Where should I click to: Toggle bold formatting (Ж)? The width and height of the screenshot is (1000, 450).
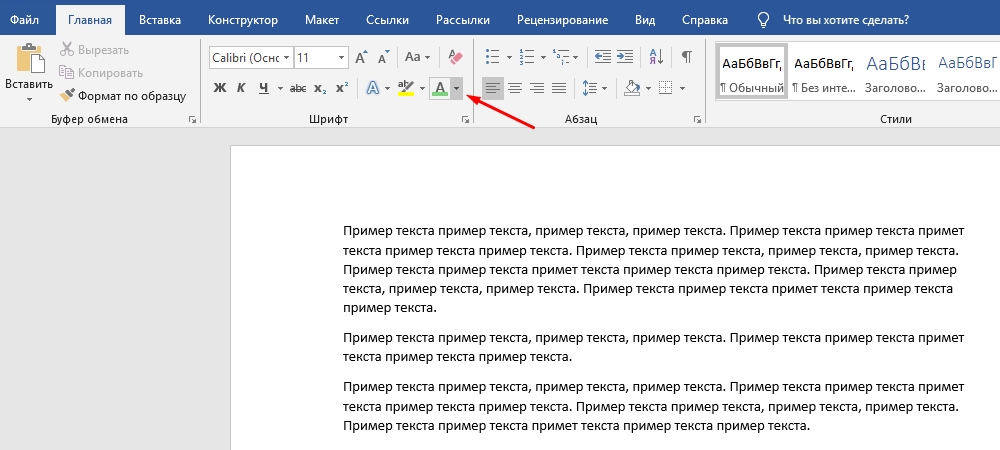coord(220,88)
